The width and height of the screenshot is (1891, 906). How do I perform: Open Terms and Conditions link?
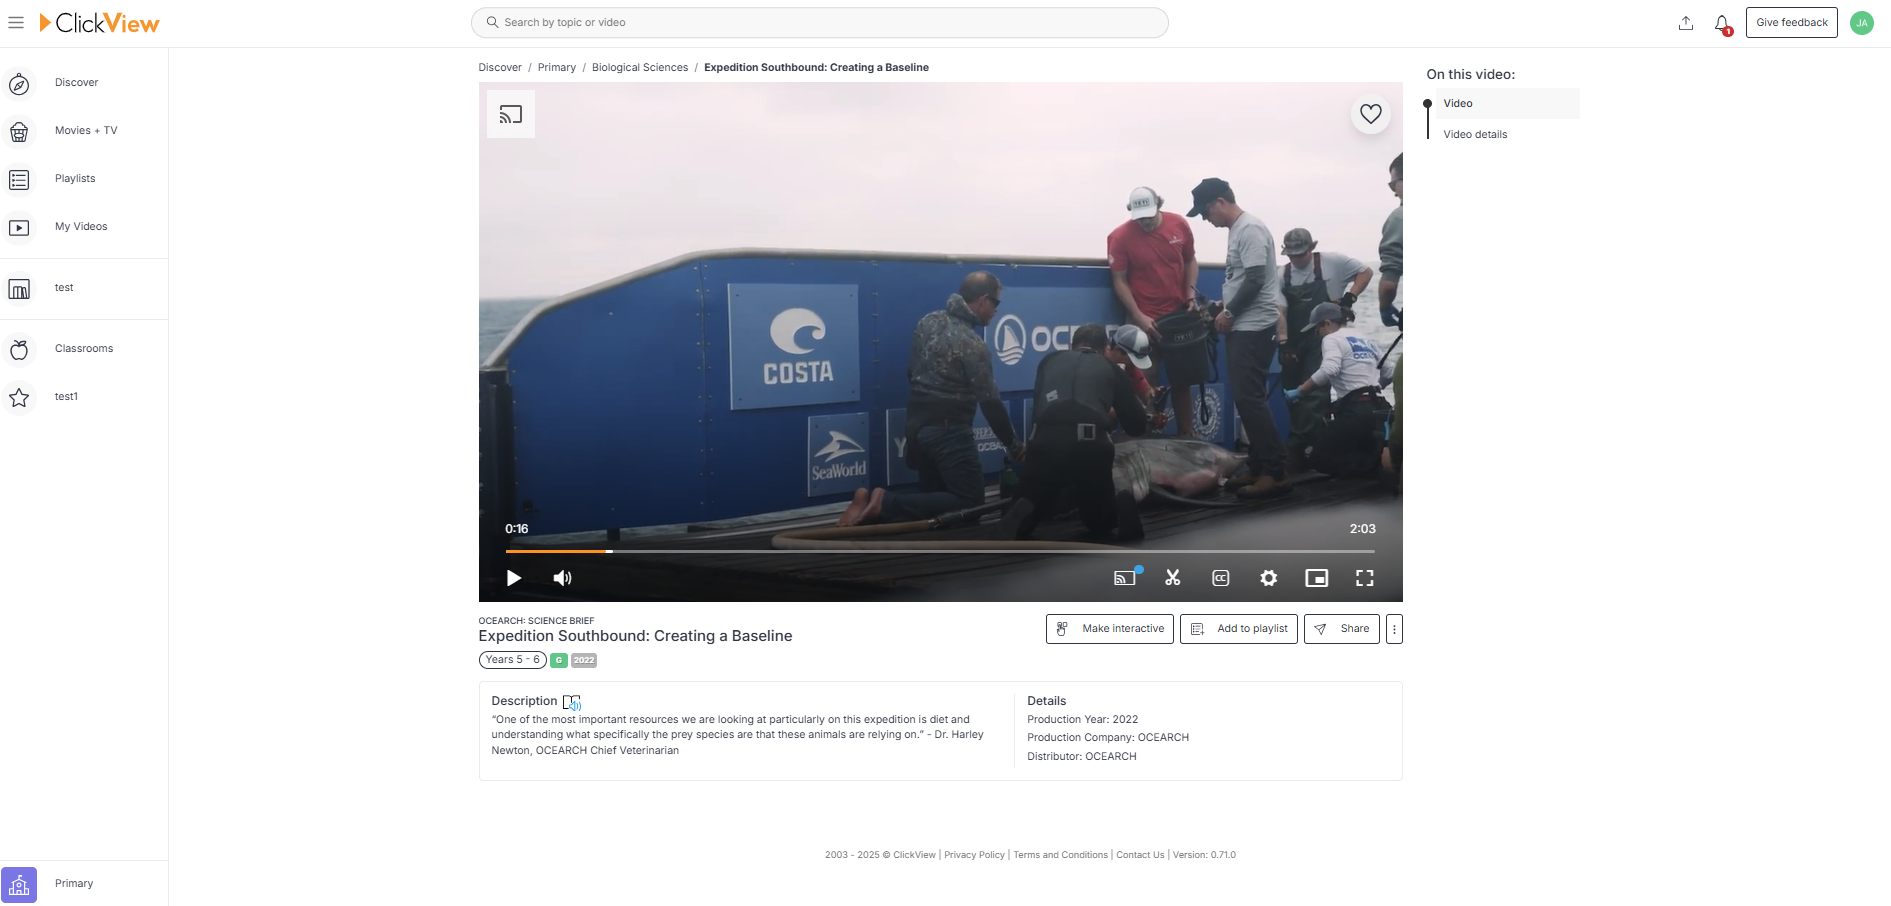[x=1060, y=855]
